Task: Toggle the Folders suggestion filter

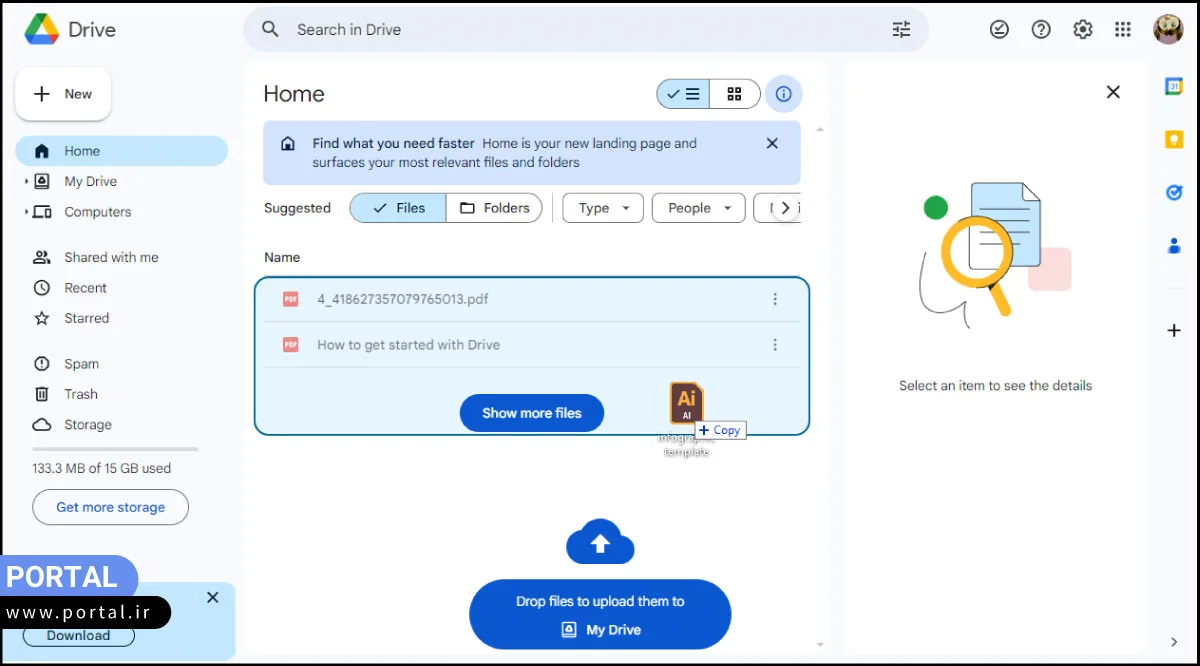Action: point(495,208)
